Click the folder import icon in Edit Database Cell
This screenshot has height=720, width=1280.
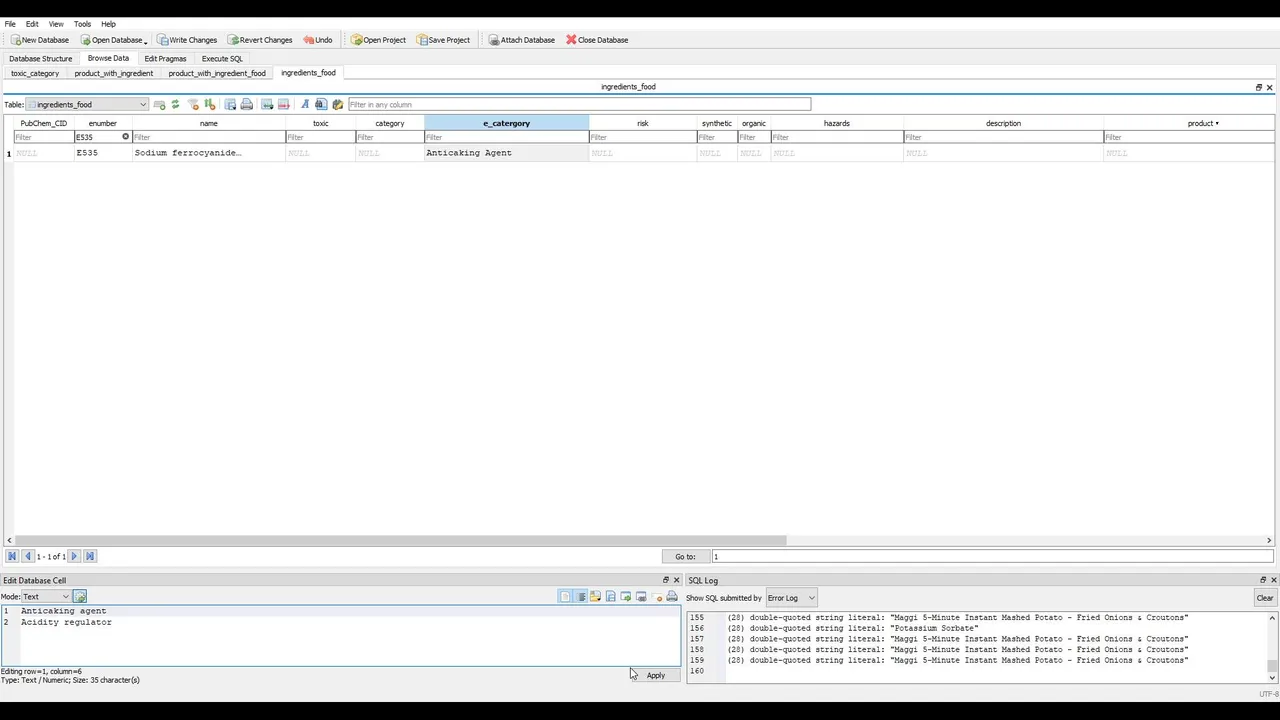(595, 597)
